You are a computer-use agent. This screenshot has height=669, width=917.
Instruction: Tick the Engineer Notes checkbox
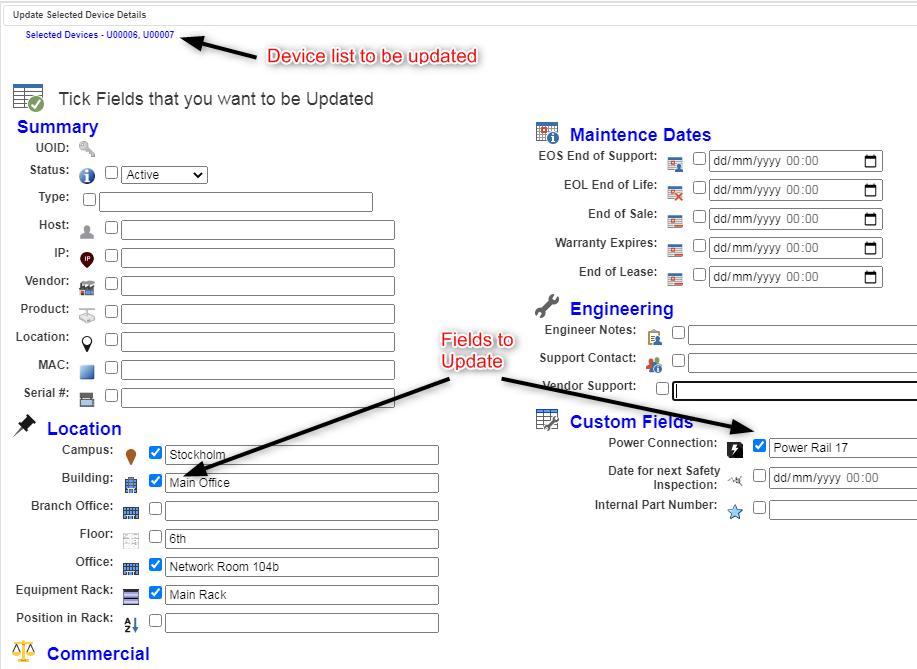click(x=678, y=332)
